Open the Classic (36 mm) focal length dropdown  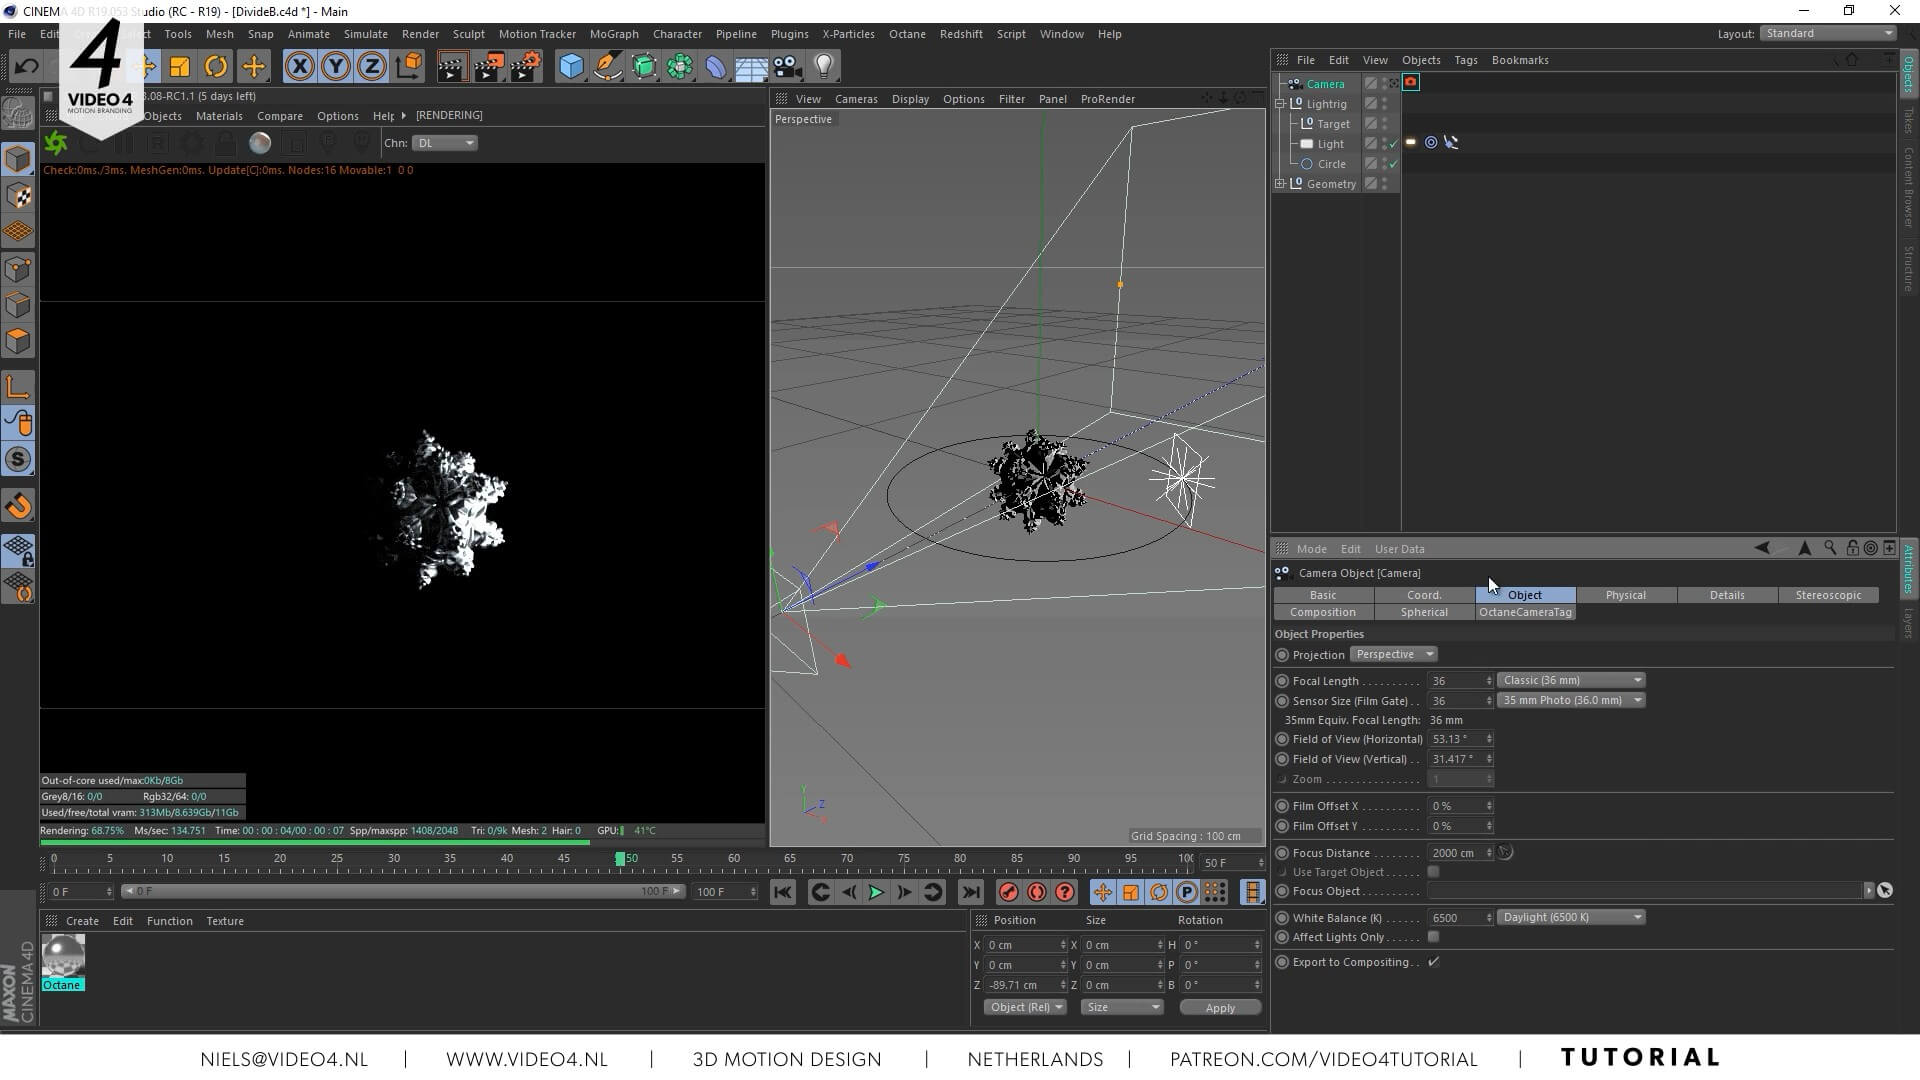1570,680
